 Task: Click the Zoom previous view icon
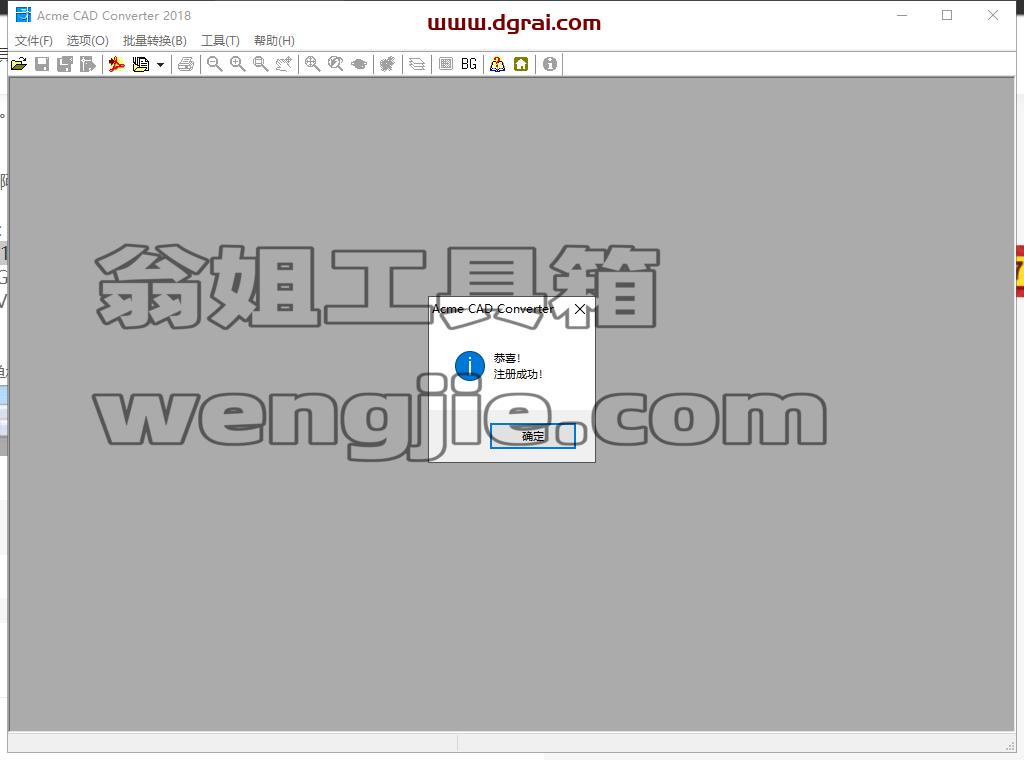(x=336, y=64)
